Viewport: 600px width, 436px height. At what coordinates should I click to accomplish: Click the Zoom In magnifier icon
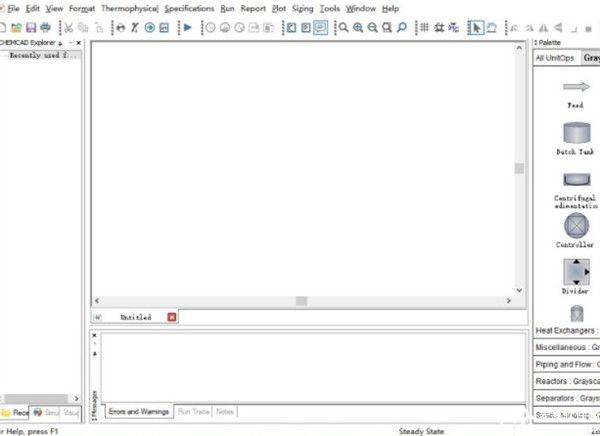(x=357, y=27)
